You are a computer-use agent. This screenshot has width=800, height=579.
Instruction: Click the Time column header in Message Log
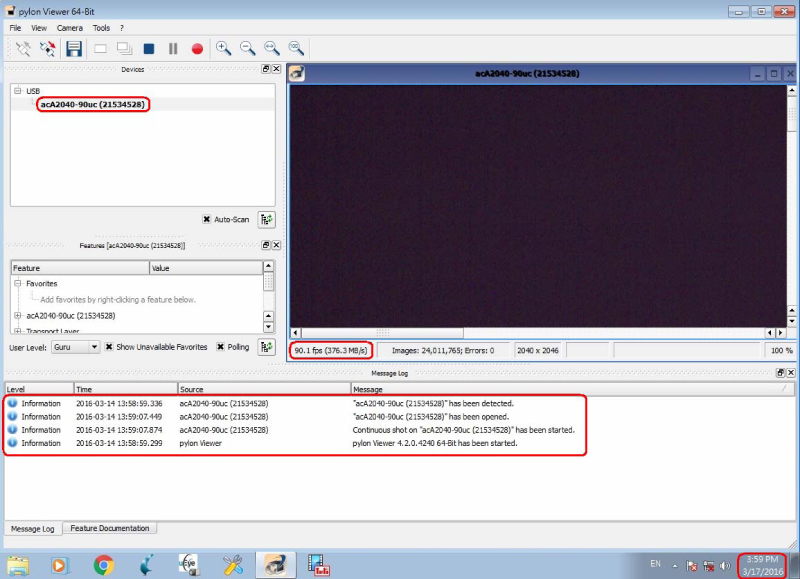(125, 388)
